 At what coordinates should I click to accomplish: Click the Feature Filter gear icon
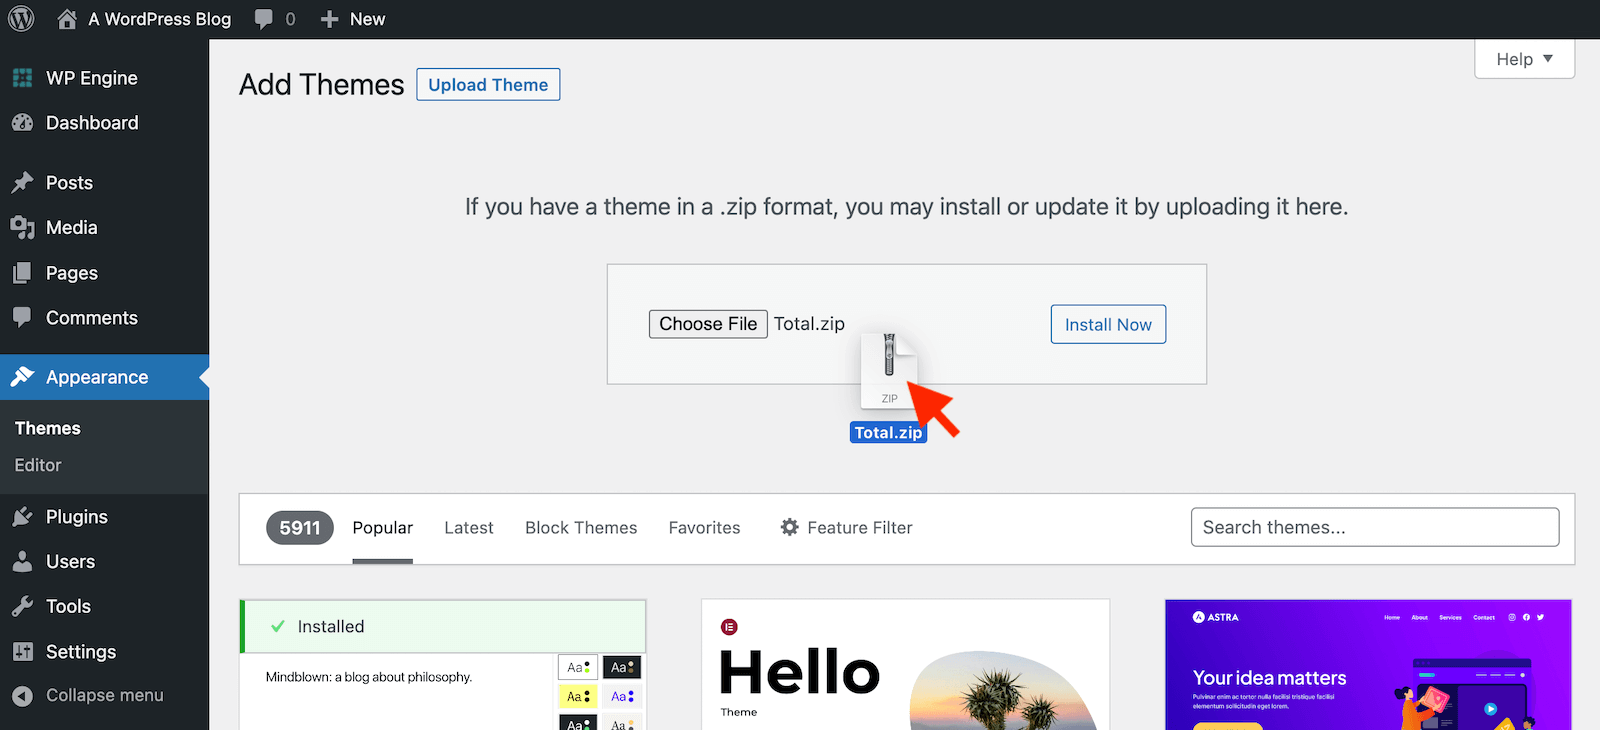click(x=790, y=527)
